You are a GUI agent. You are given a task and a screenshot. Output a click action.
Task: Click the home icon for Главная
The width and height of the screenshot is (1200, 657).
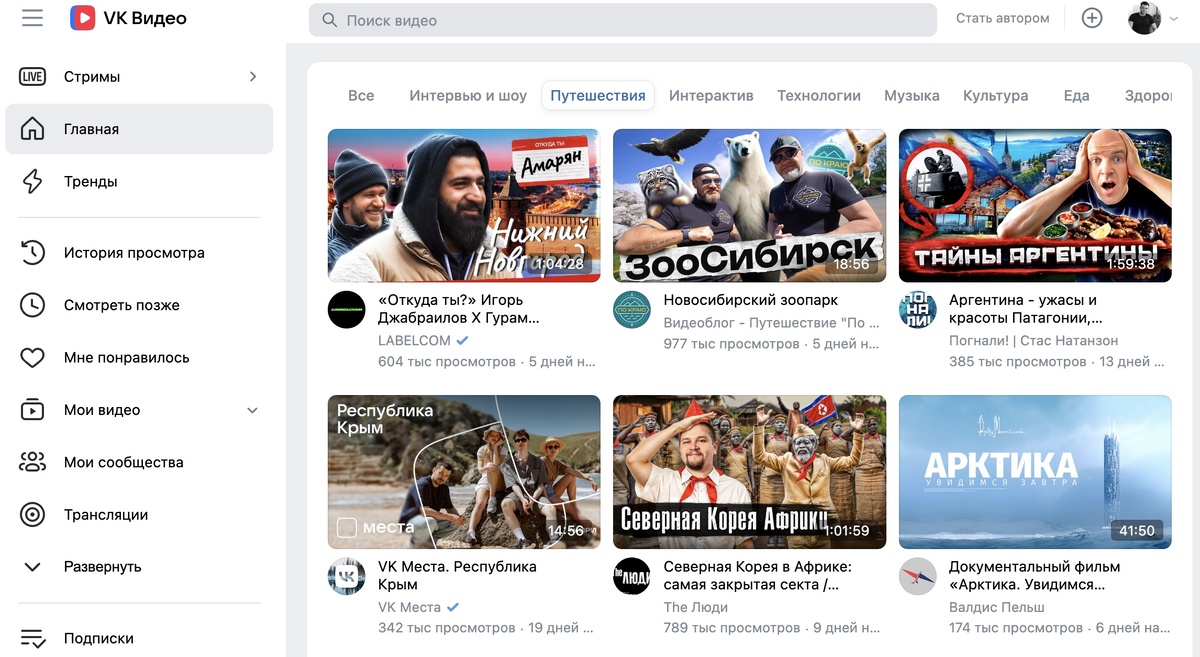[x=33, y=129]
